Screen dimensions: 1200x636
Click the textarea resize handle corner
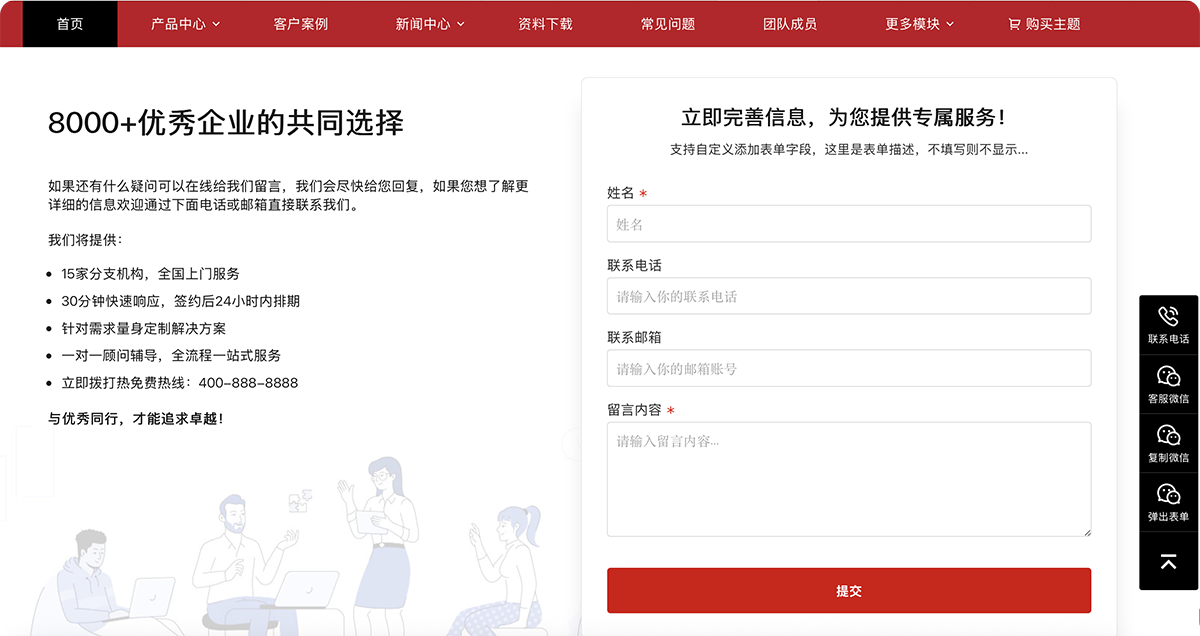[x=1086, y=531]
